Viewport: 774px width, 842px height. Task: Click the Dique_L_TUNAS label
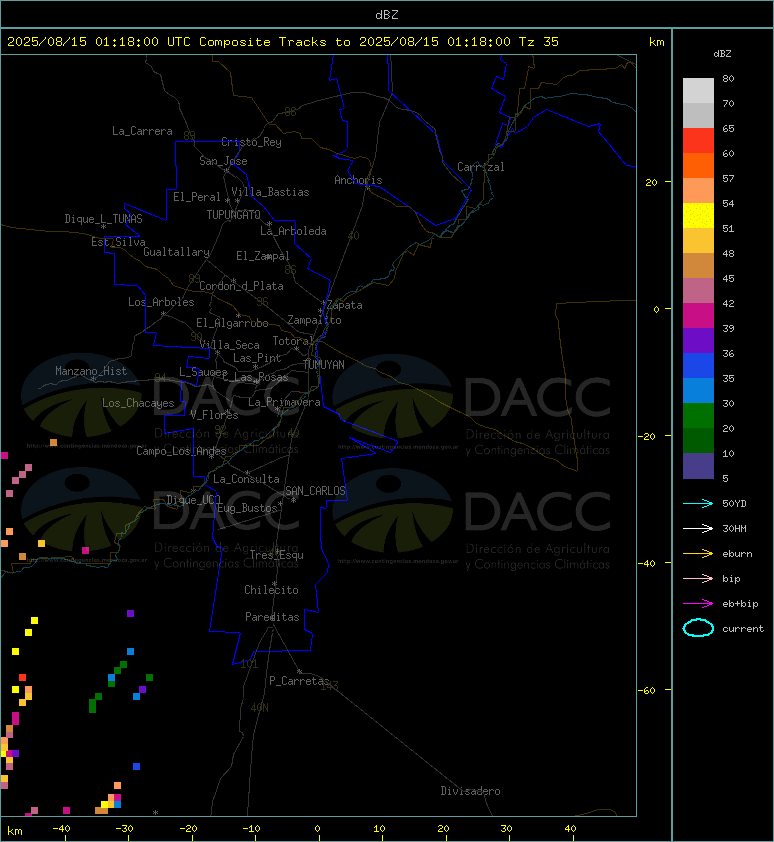(x=103, y=219)
